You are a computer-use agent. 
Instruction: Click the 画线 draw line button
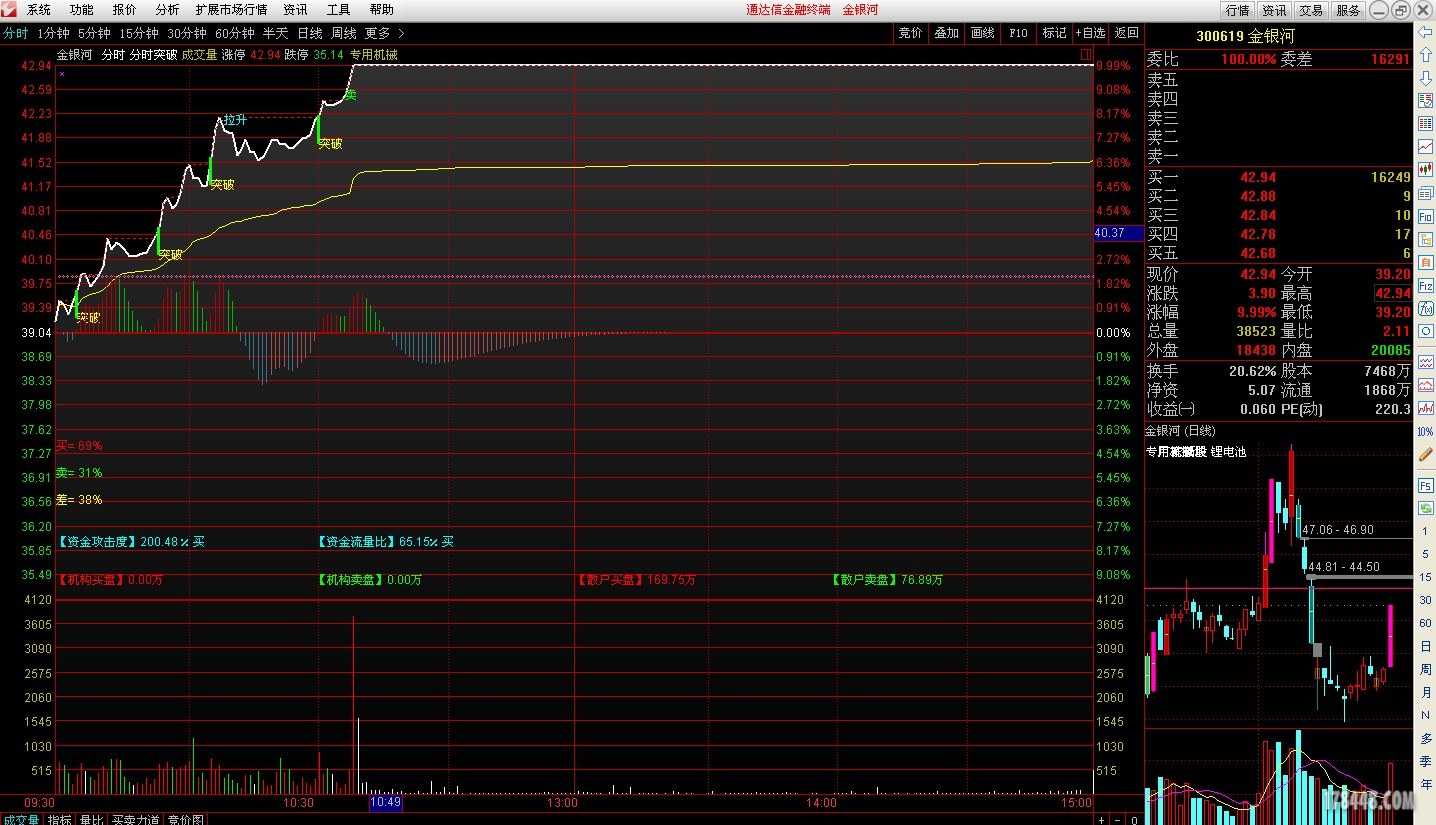tap(983, 33)
